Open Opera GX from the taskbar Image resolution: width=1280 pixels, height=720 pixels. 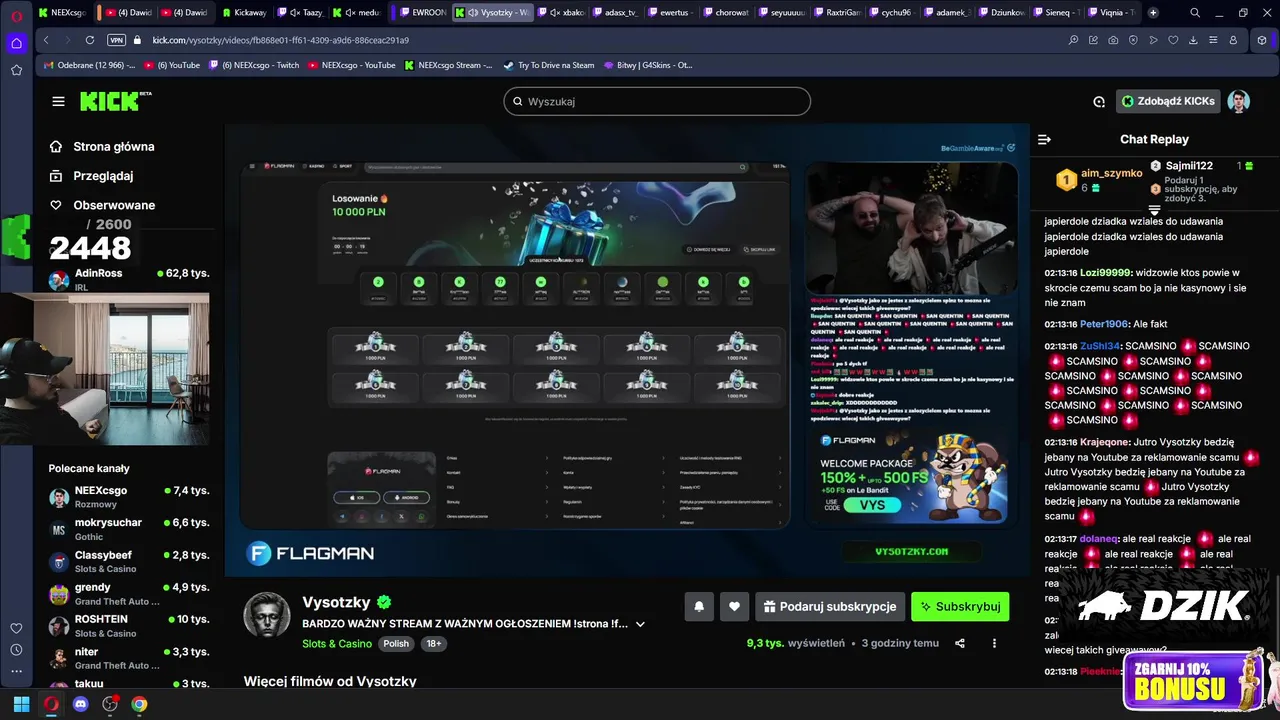click(x=51, y=704)
